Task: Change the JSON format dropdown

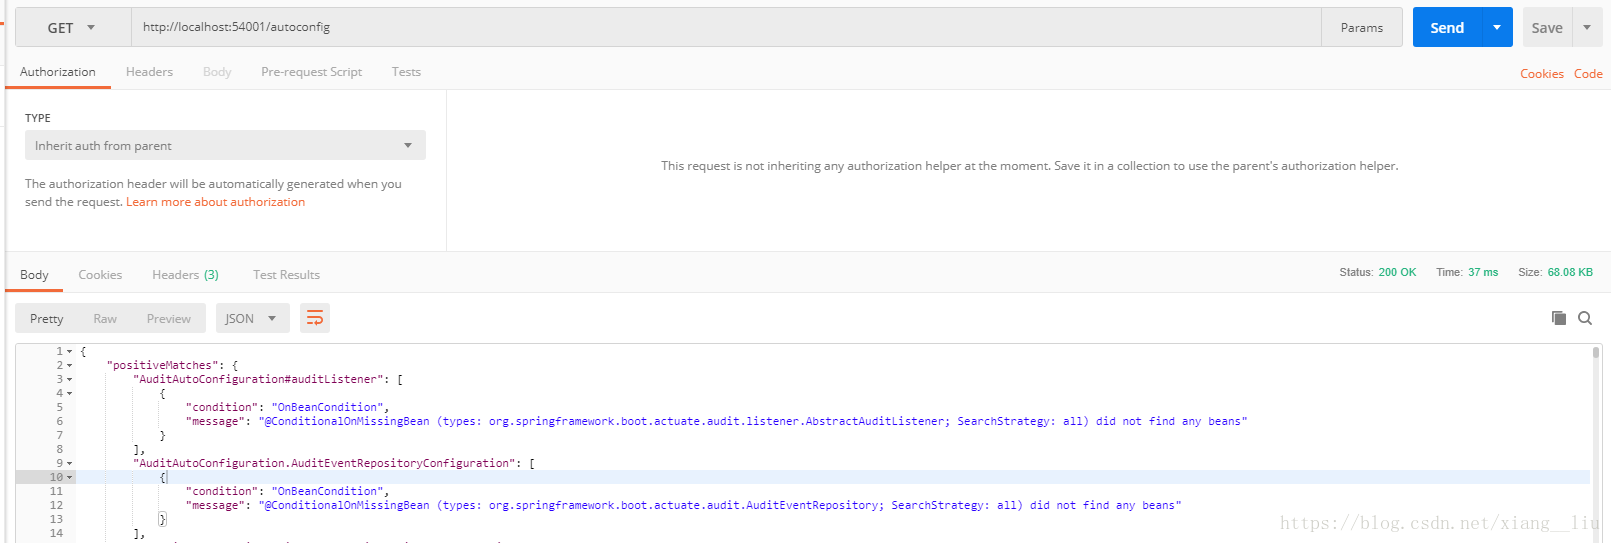Action: coord(252,318)
